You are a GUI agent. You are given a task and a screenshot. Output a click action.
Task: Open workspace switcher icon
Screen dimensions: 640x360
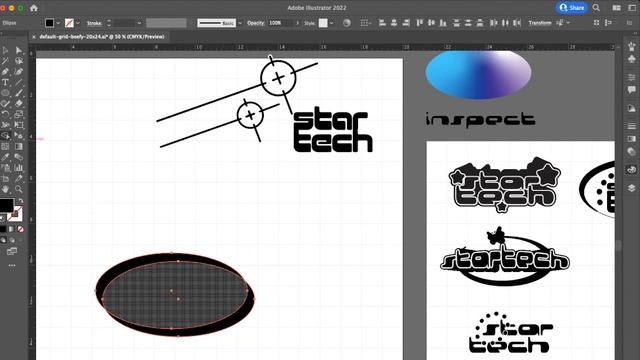[632, 8]
